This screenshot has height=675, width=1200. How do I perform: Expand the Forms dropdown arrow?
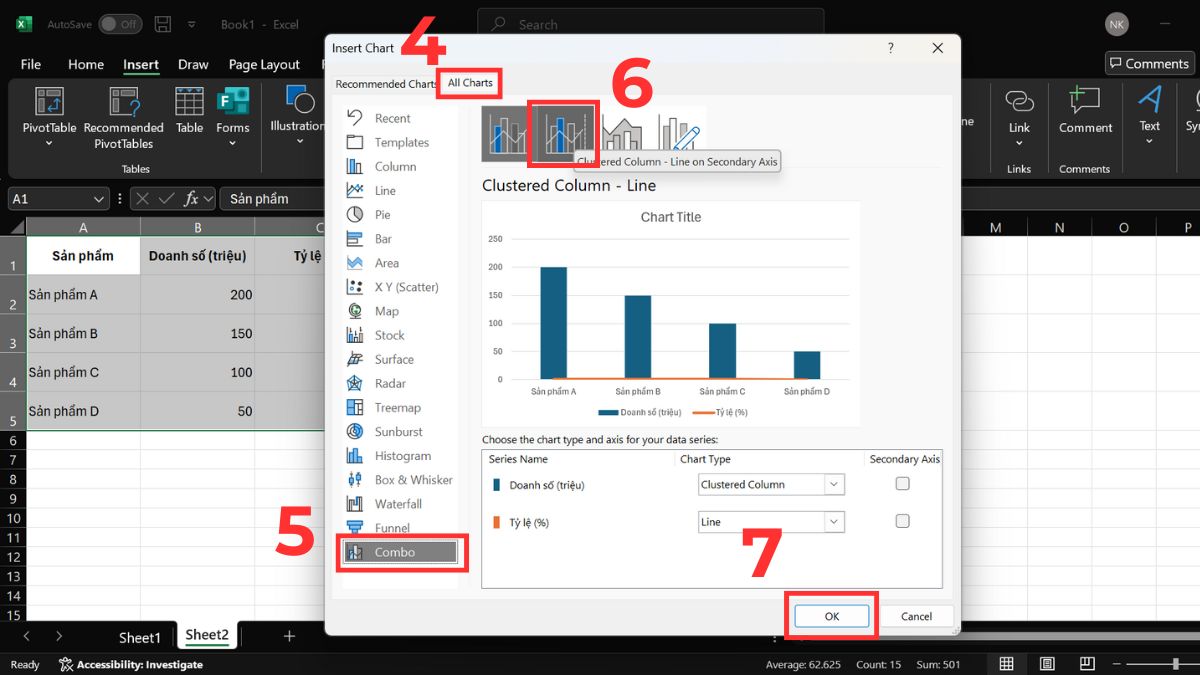[x=232, y=144]
